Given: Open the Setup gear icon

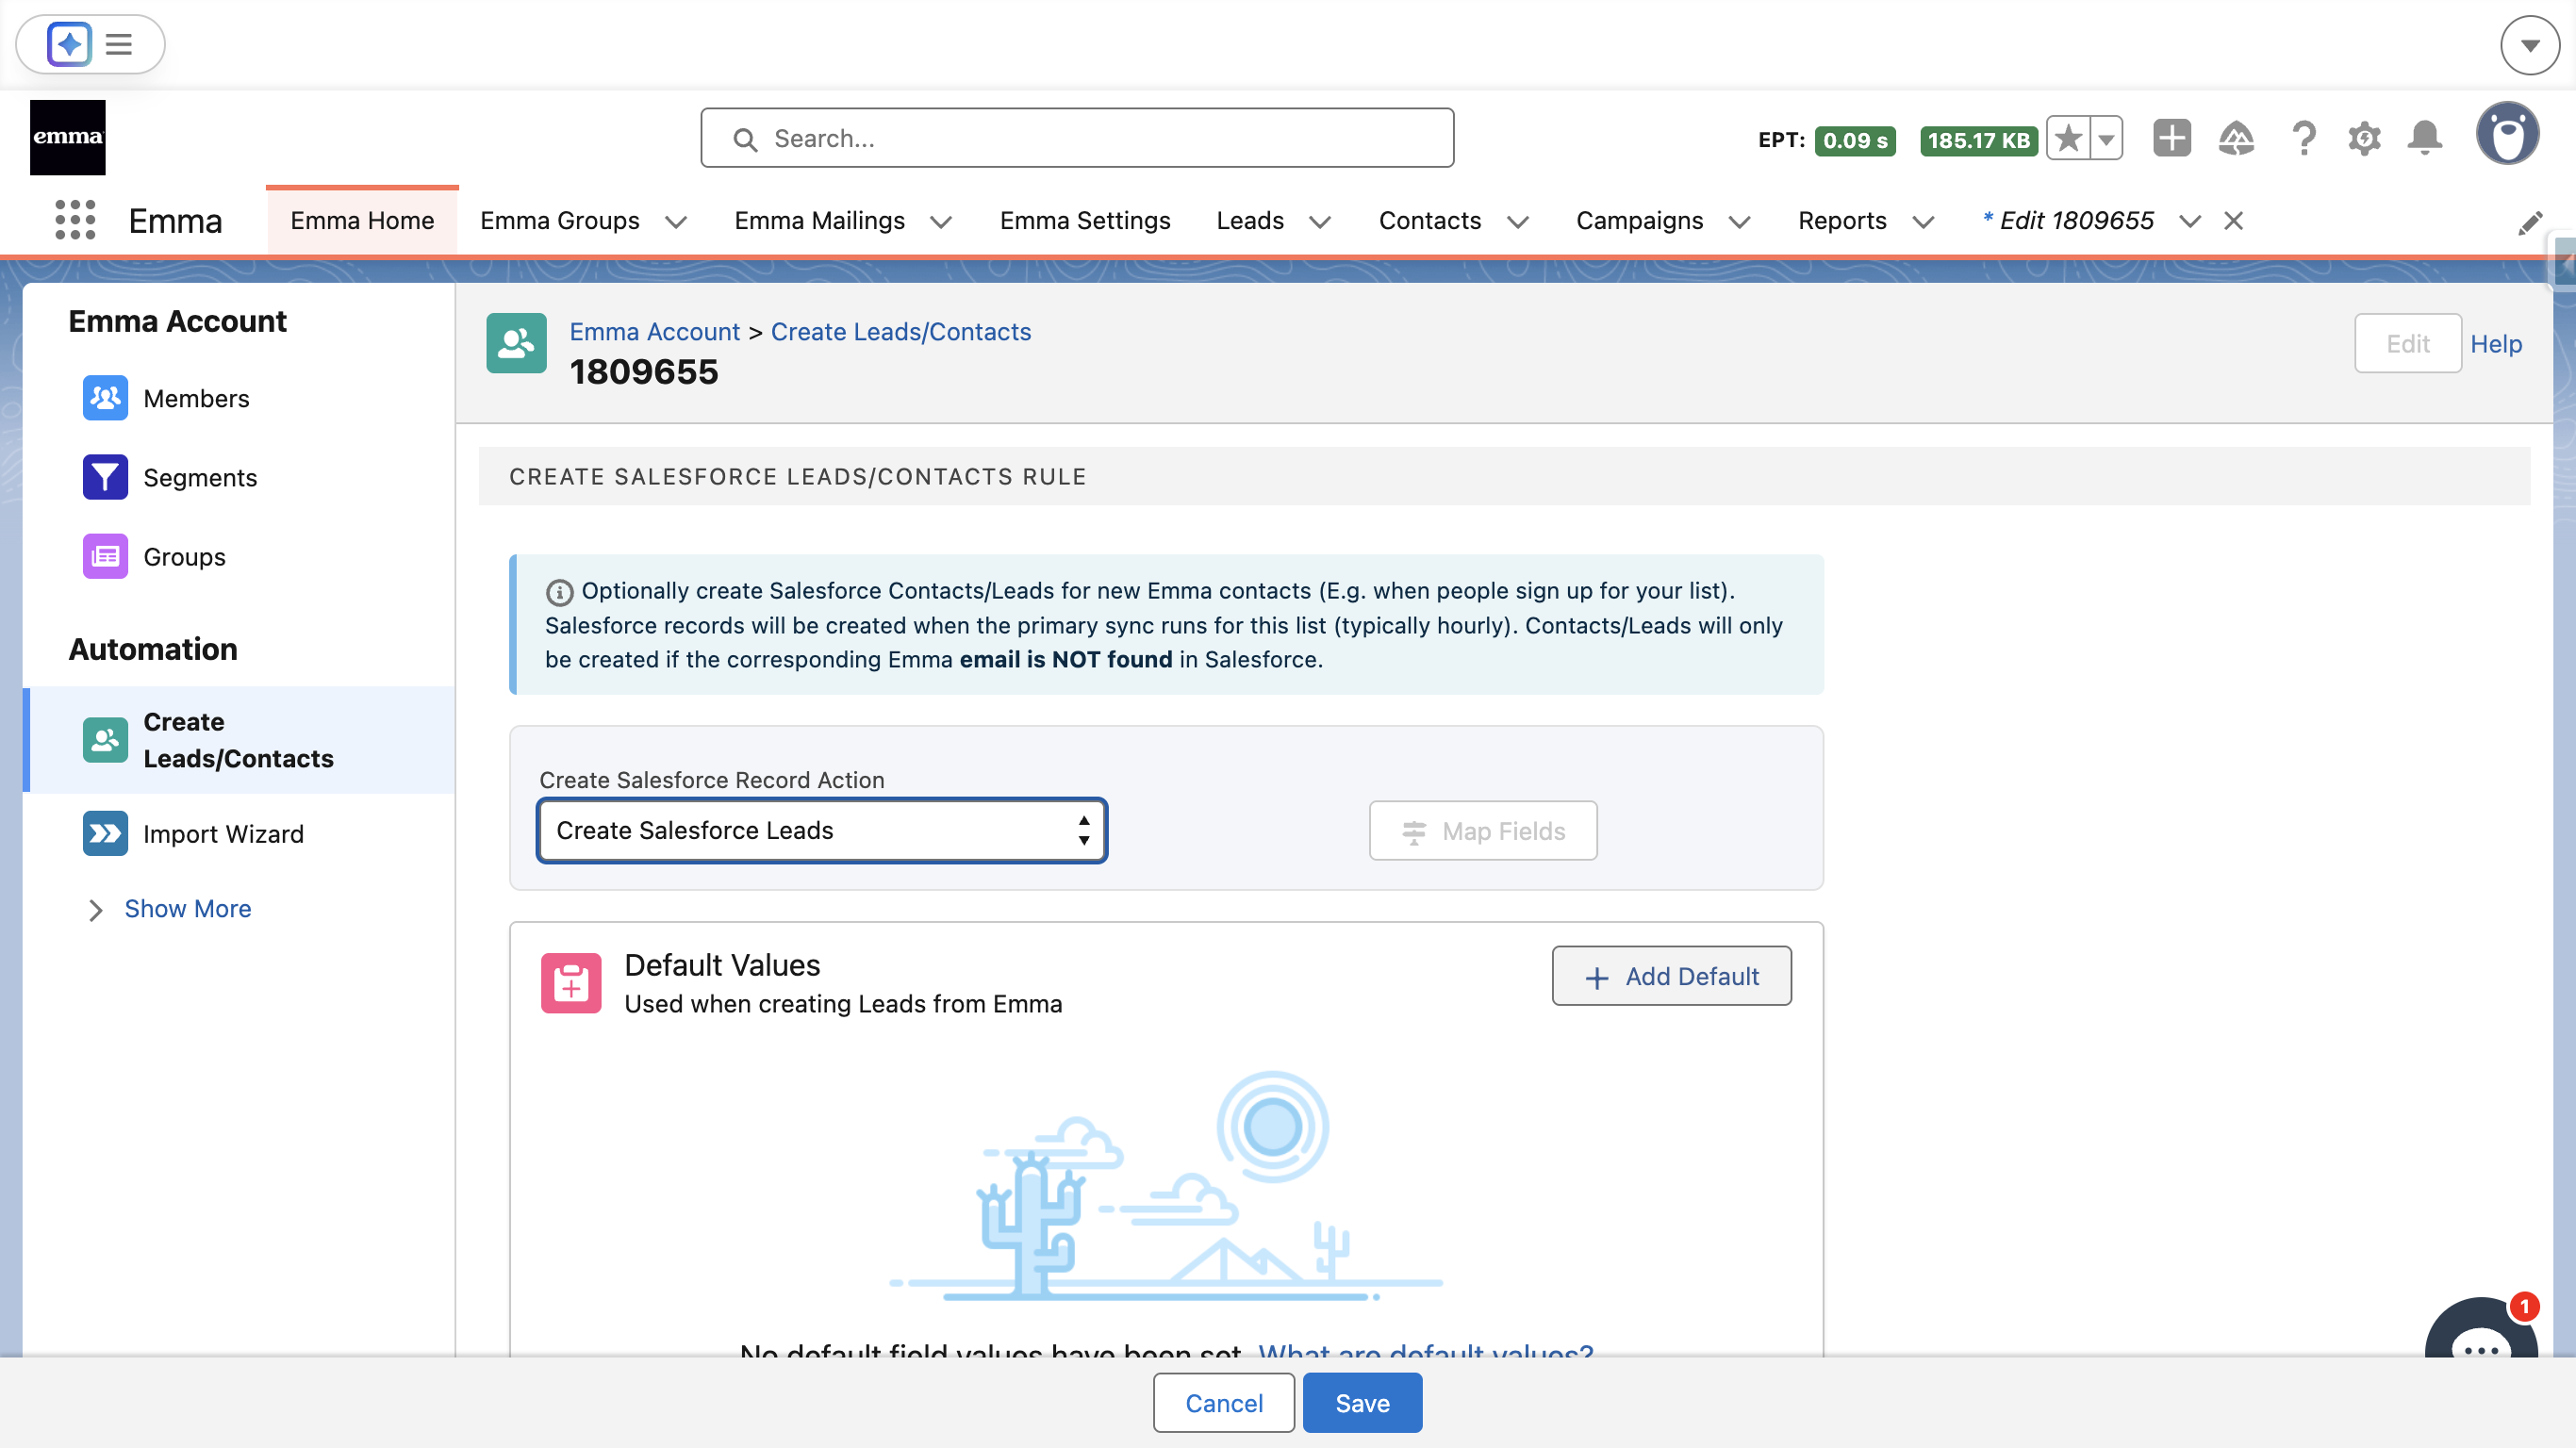Looking at the screenshot, I should click(2364, 138).
